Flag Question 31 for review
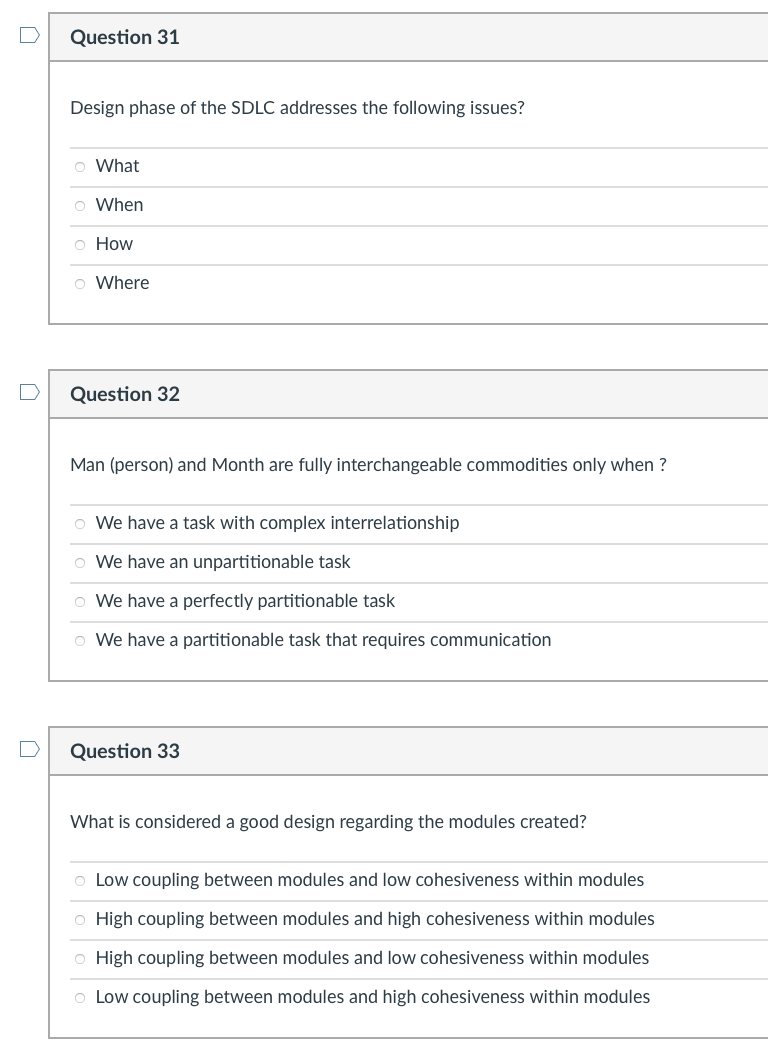 (29, 33)
